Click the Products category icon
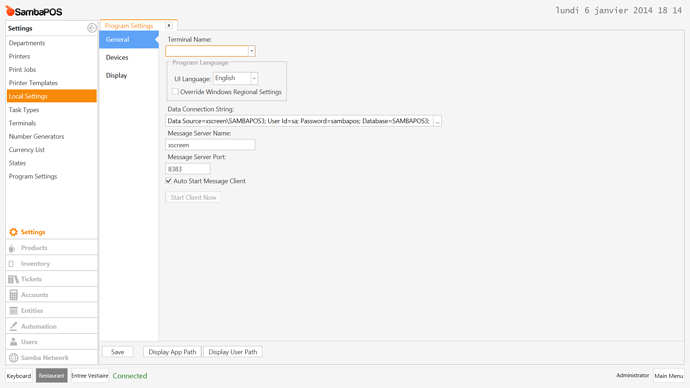Image resolution: width=690 pixels, height=388 pixels. (x=12, y=248)
